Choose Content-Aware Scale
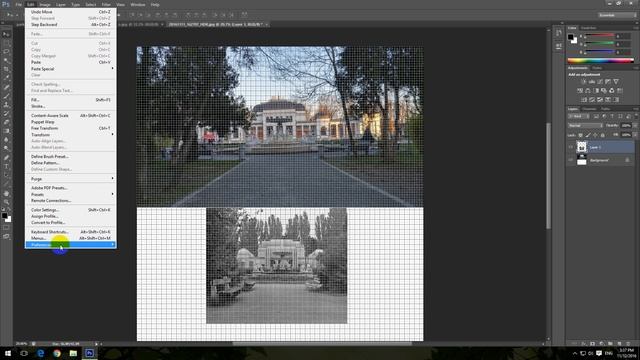The width and height of the screenshot is (640, 360). point(71,116)
